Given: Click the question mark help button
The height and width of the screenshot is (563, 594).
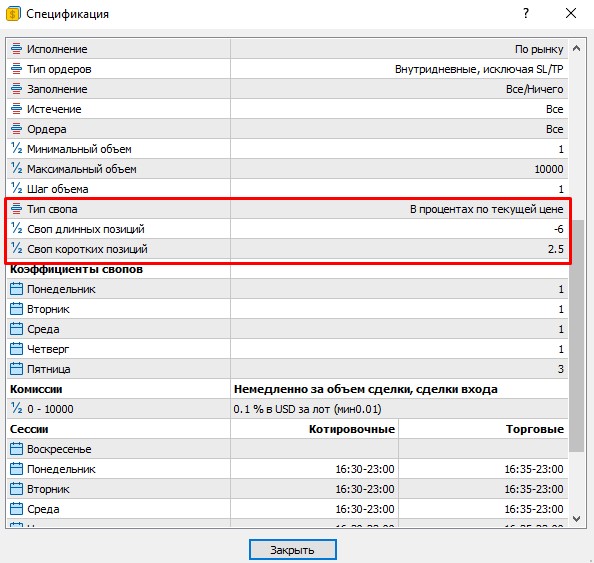Looking at the screenshot, I should [x=526, y=14].
